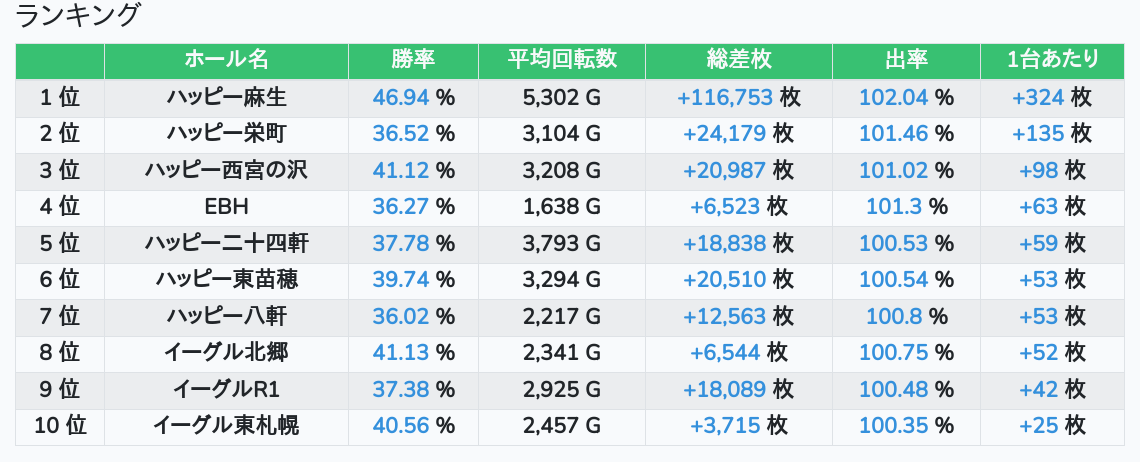Select イーグル東札幌 hall name
The height and width of the screenshot is (462, 1140).
[226, 426]
